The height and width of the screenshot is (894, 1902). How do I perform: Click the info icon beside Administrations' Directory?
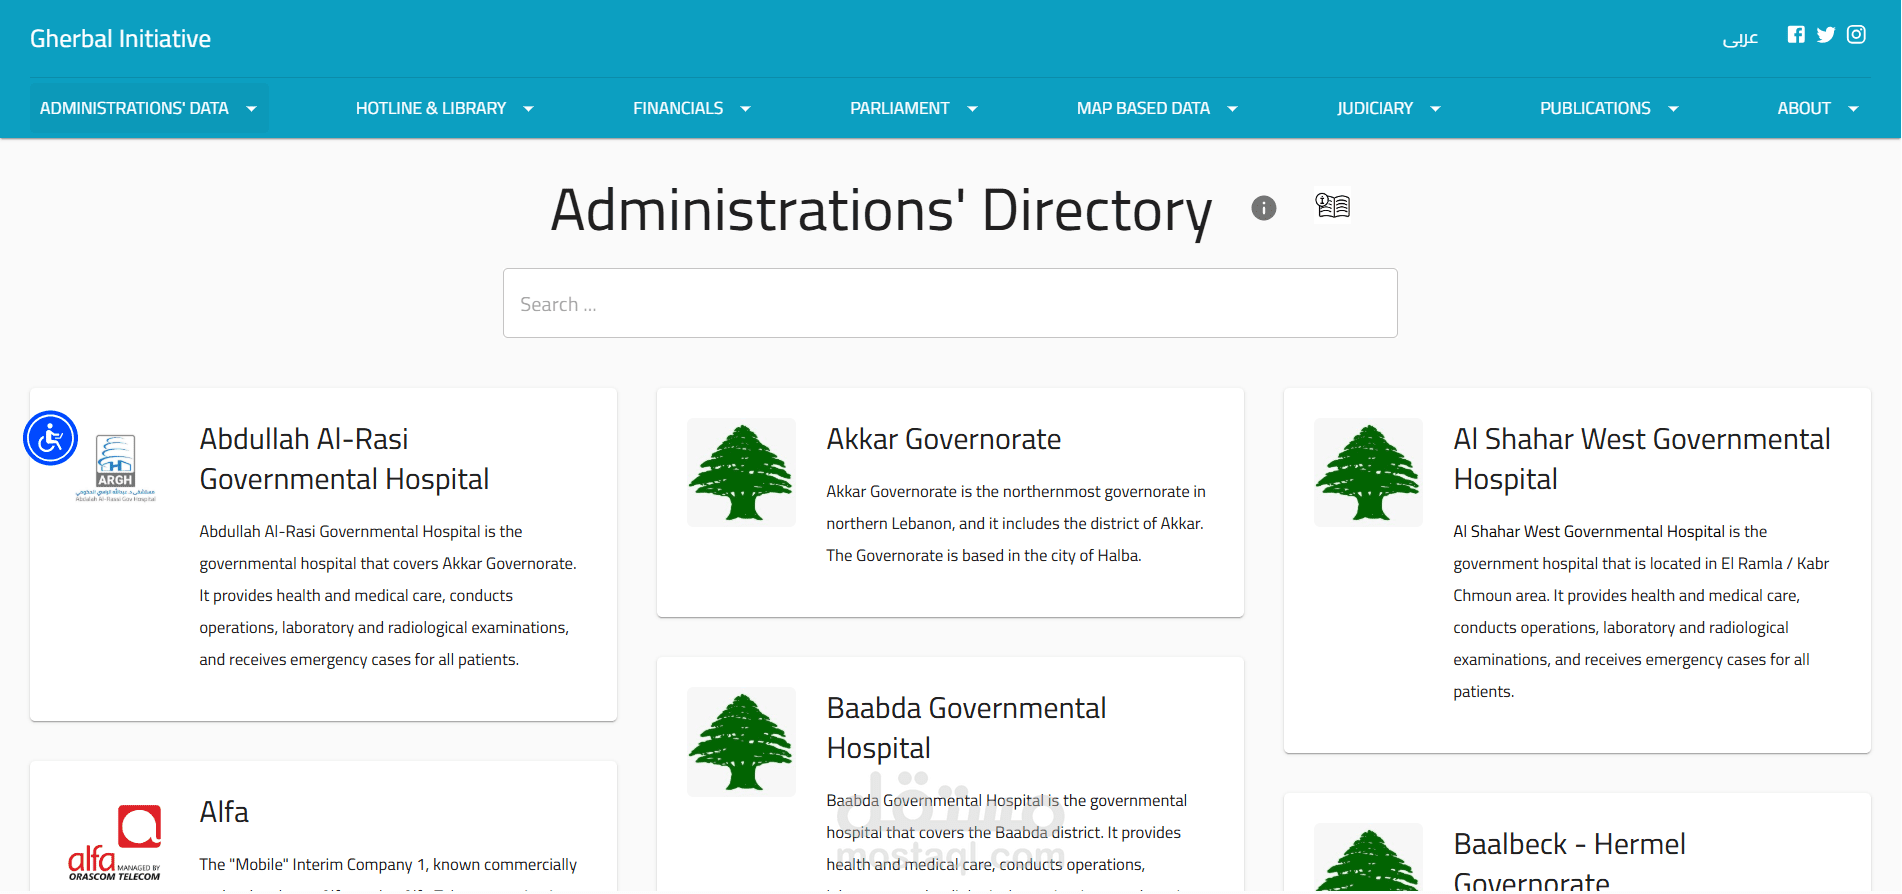[x=1264, y=208]
